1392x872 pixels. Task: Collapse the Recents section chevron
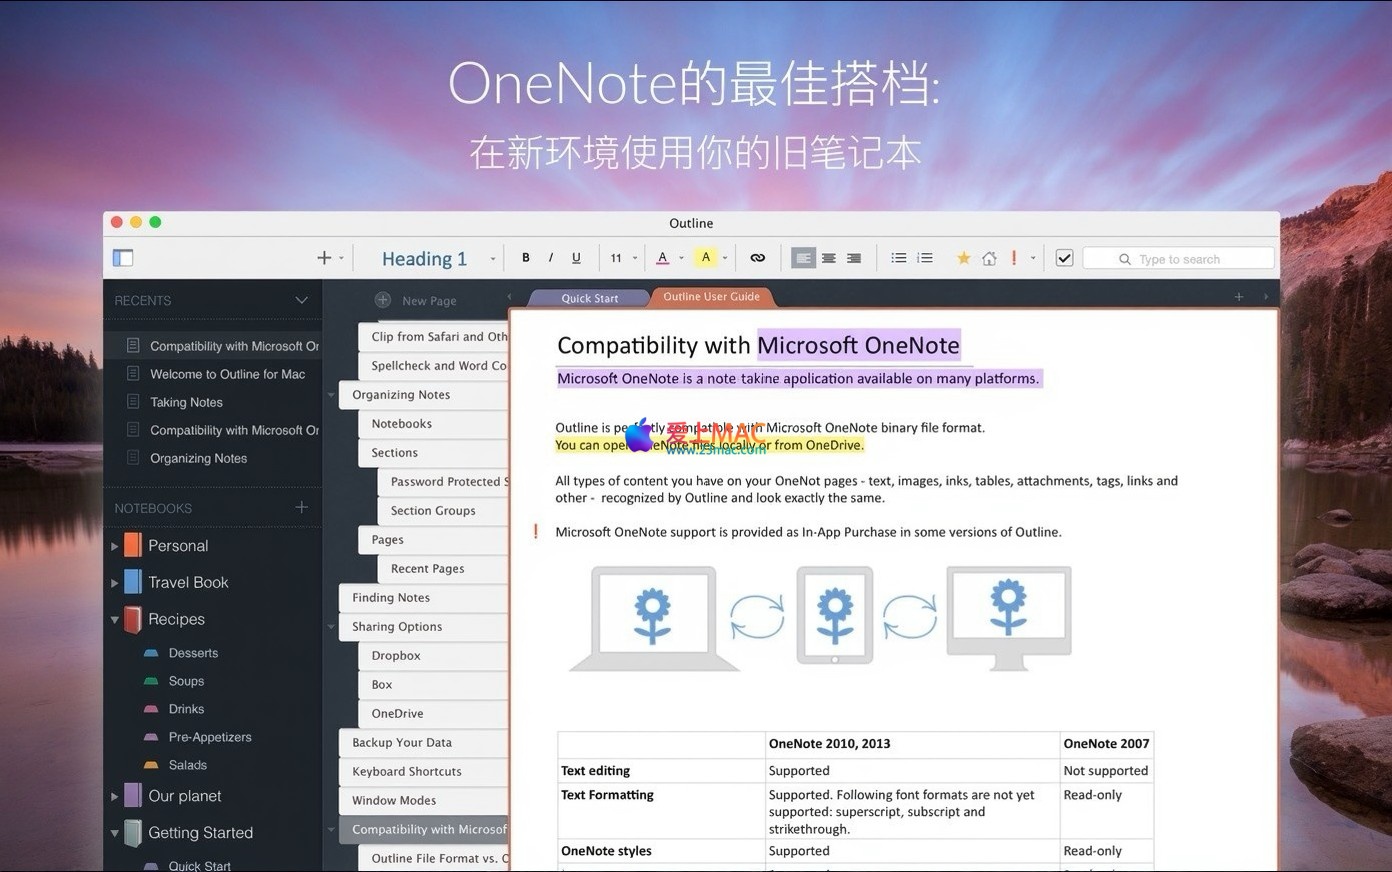(301, 300)
